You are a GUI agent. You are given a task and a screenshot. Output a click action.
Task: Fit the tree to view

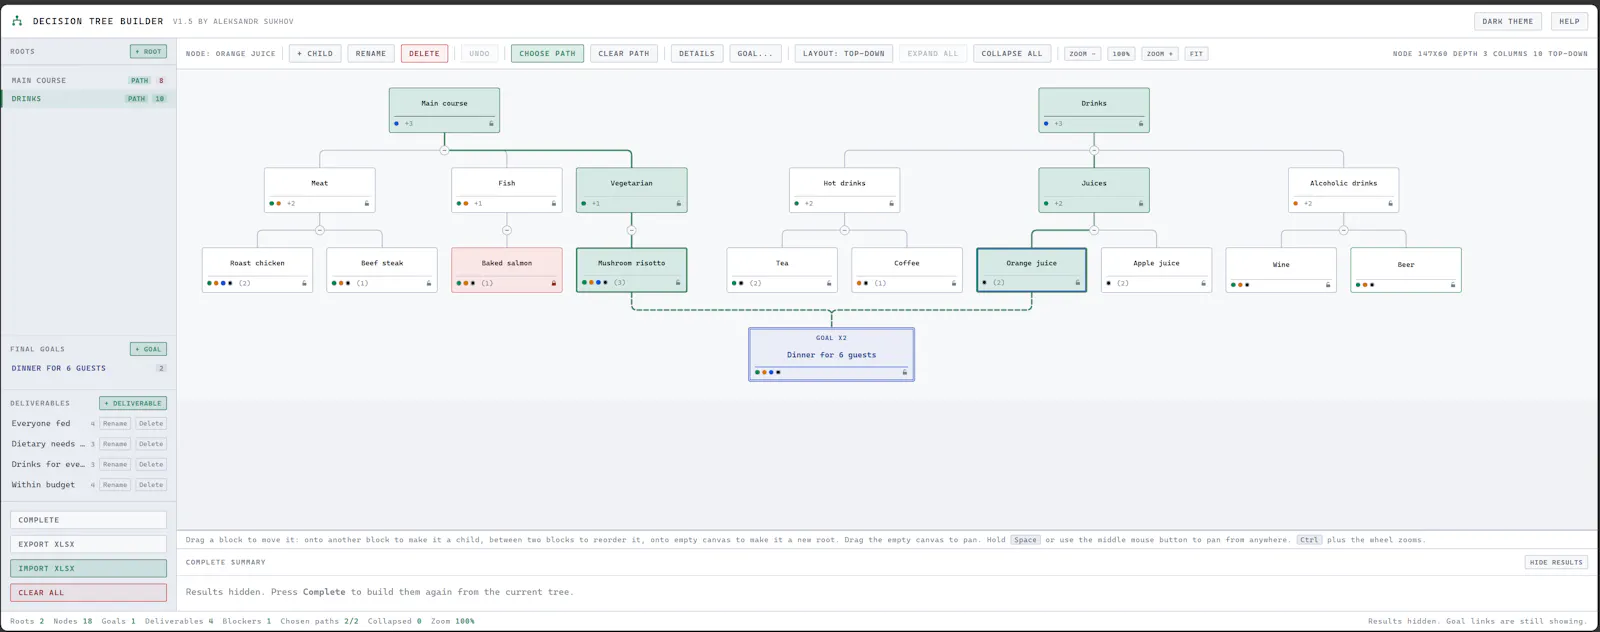pos(1196,54)
